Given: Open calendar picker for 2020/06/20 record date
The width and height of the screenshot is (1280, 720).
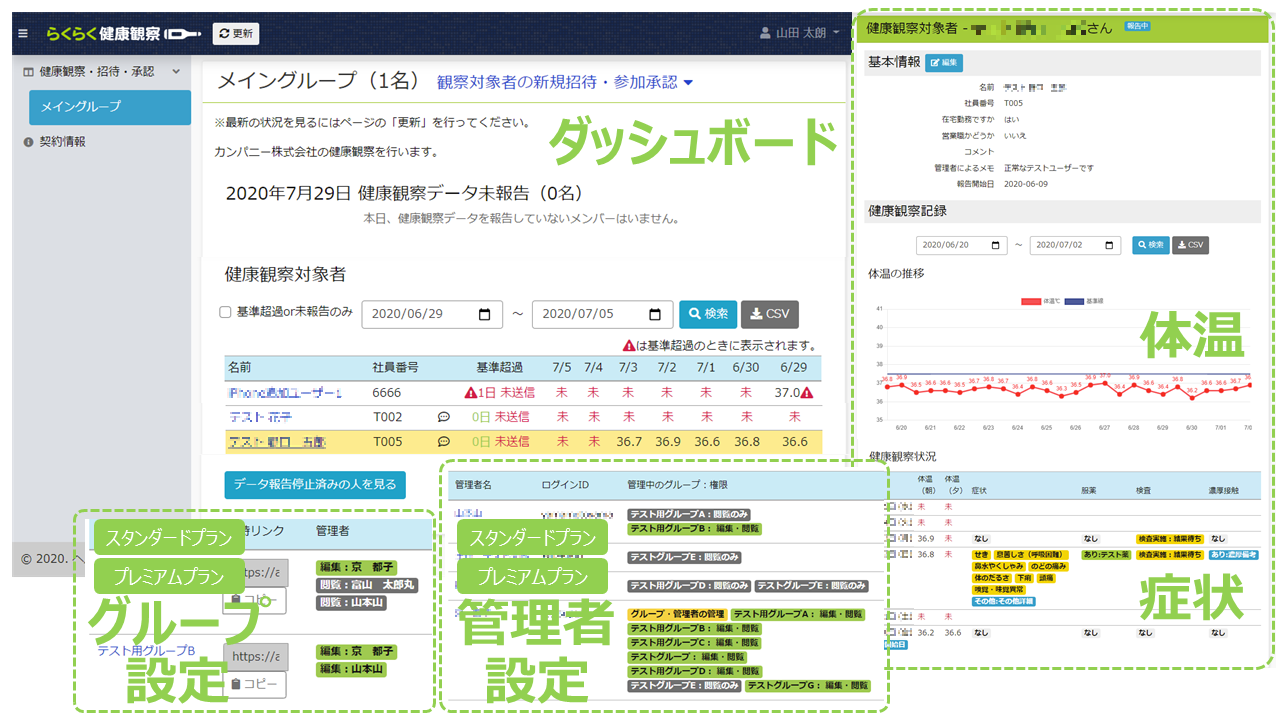Looking at the screenshot, I should coord(997,245).
